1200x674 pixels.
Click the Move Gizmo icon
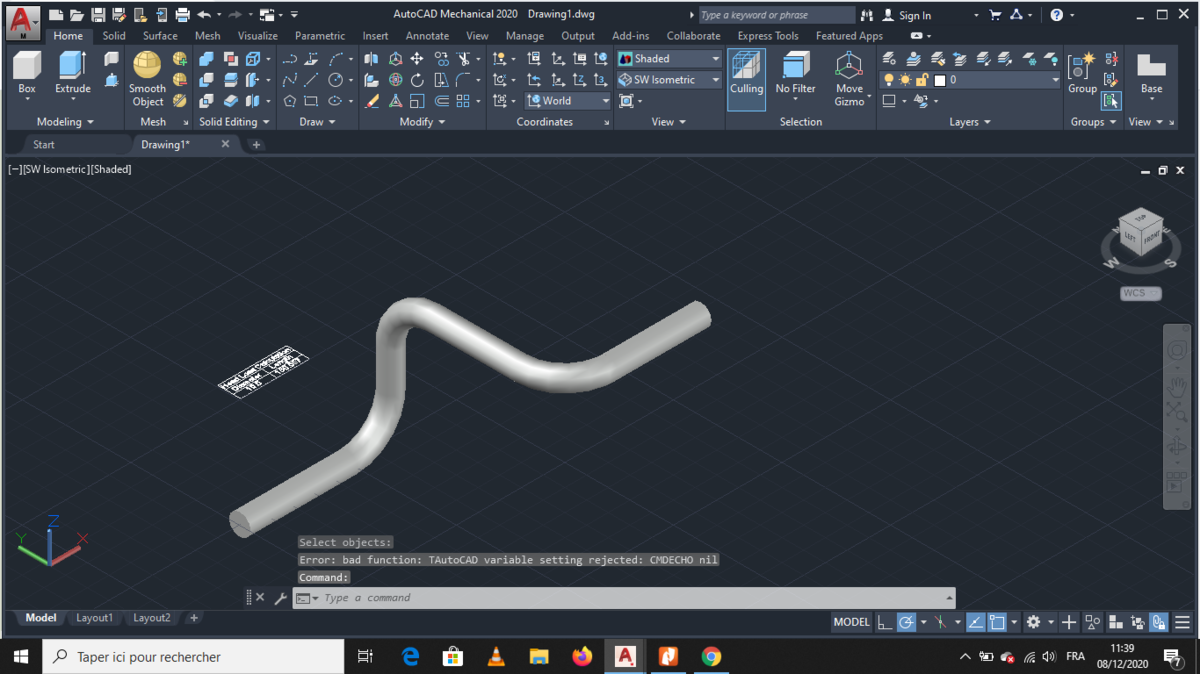click(x=849, y=68)
